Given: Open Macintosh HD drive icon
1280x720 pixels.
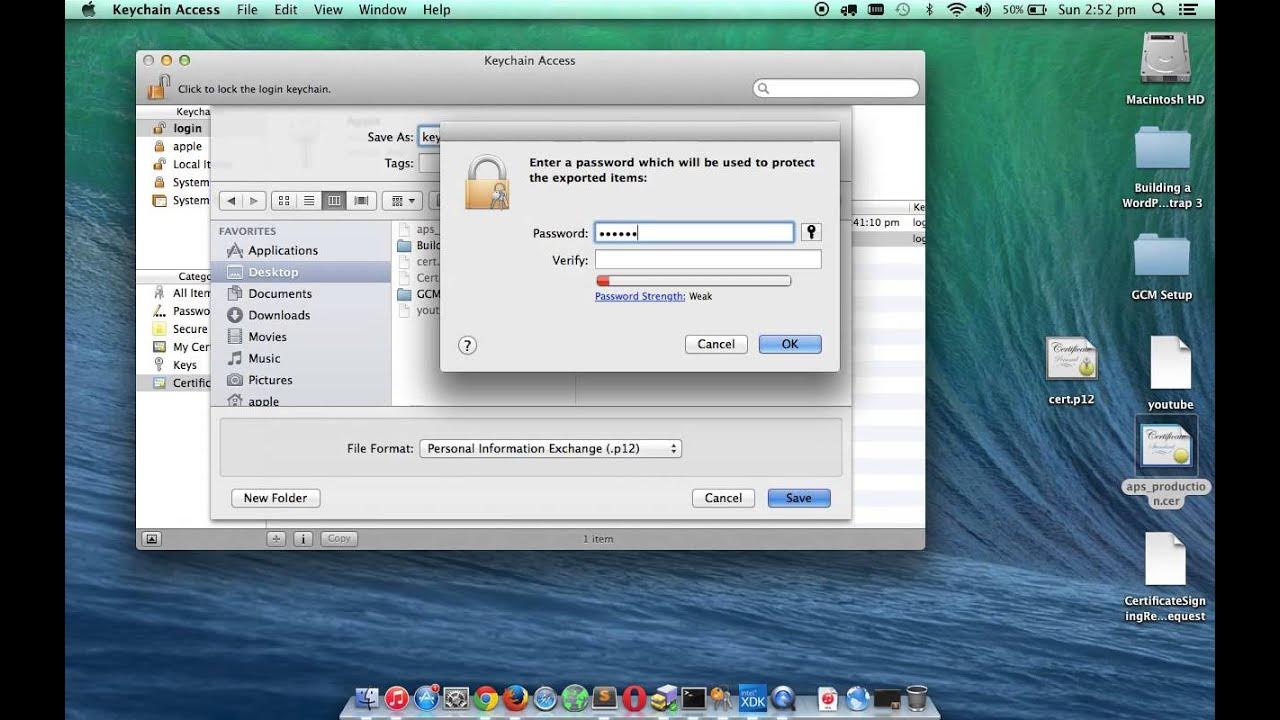Looking at the screenshot, I should pos(1165,68).
